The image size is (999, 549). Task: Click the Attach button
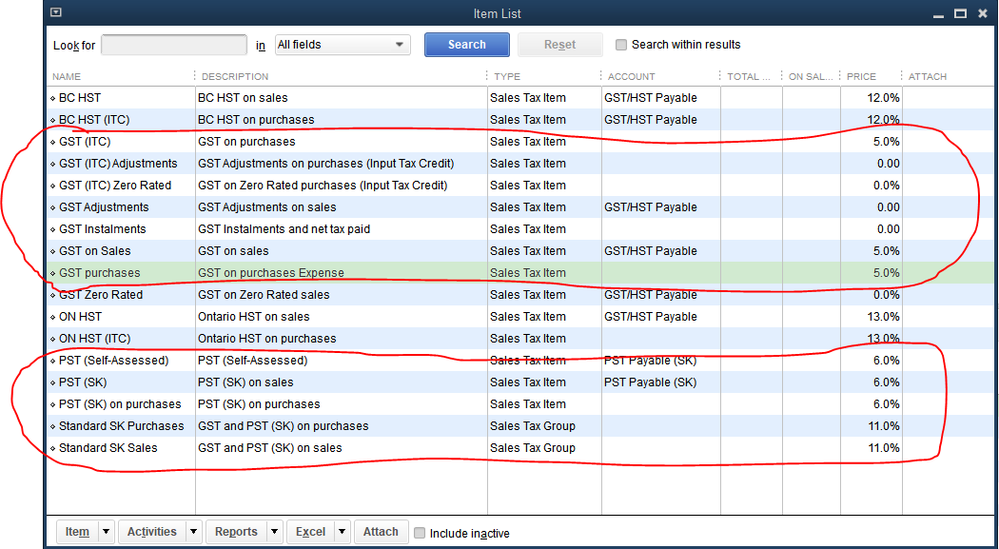click(x=381, y=532)
